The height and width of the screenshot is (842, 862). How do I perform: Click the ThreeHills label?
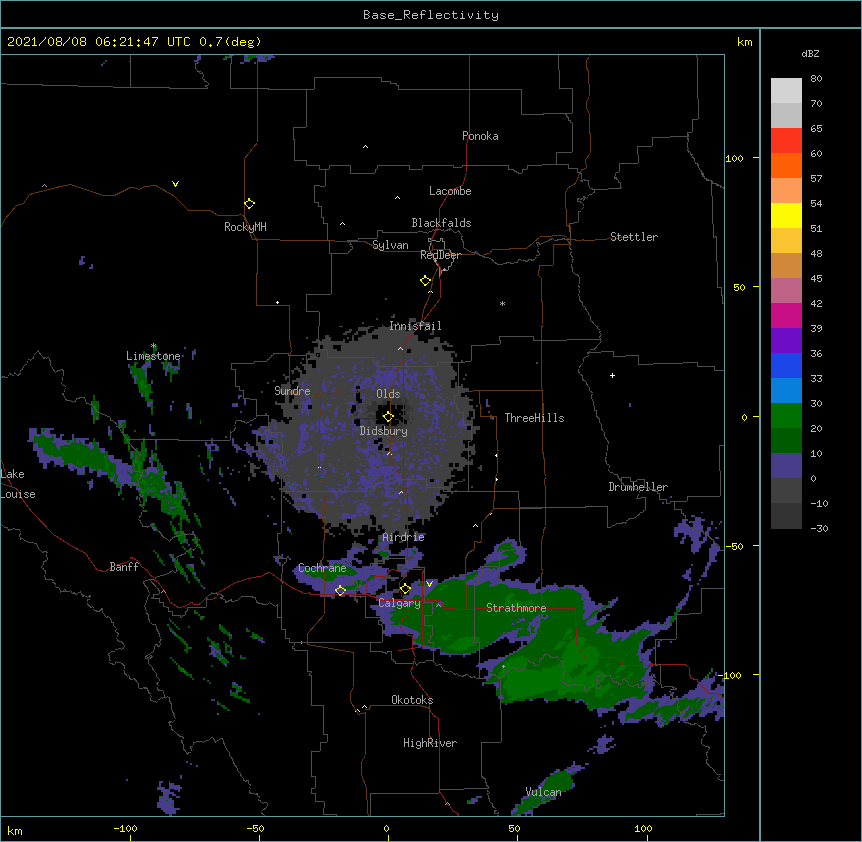pyautogui.click(x=534, y=418)
